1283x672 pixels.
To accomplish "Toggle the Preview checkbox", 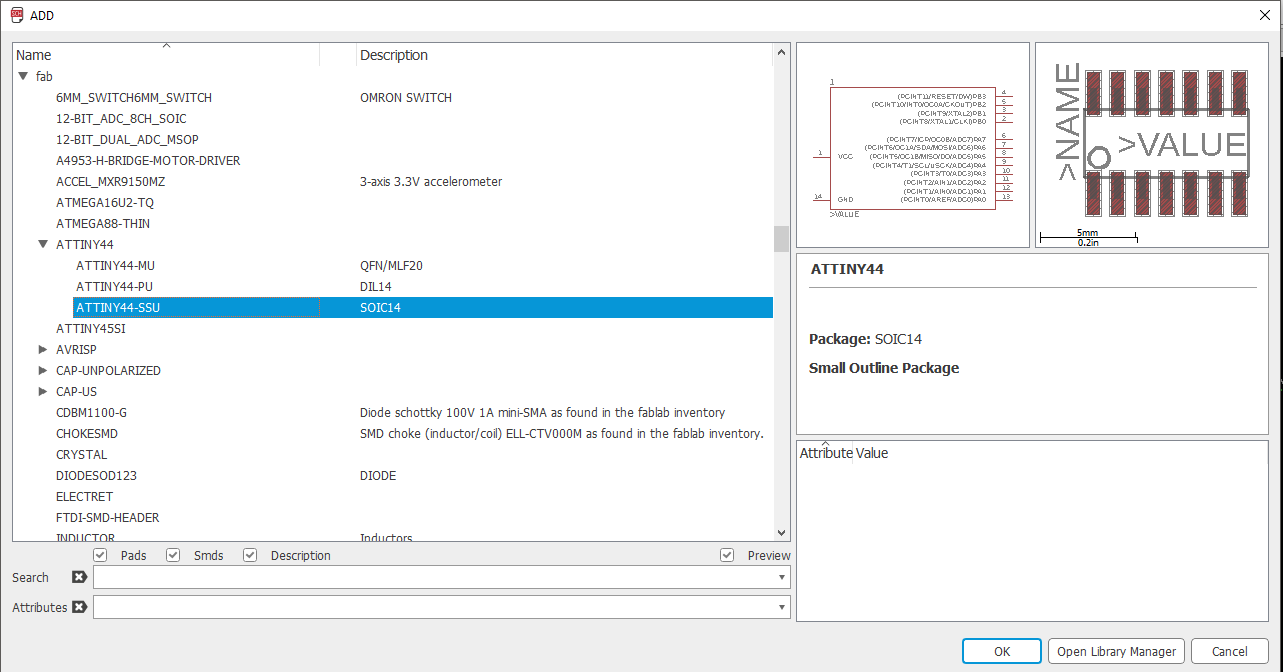I will pos(727,555).
